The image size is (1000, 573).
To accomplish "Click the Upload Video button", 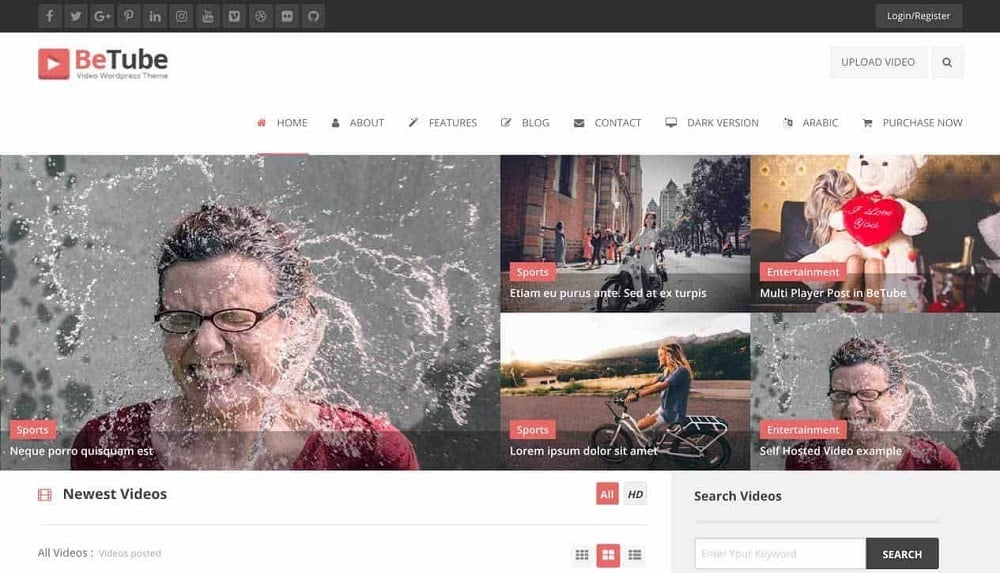I will coord(877,62).
